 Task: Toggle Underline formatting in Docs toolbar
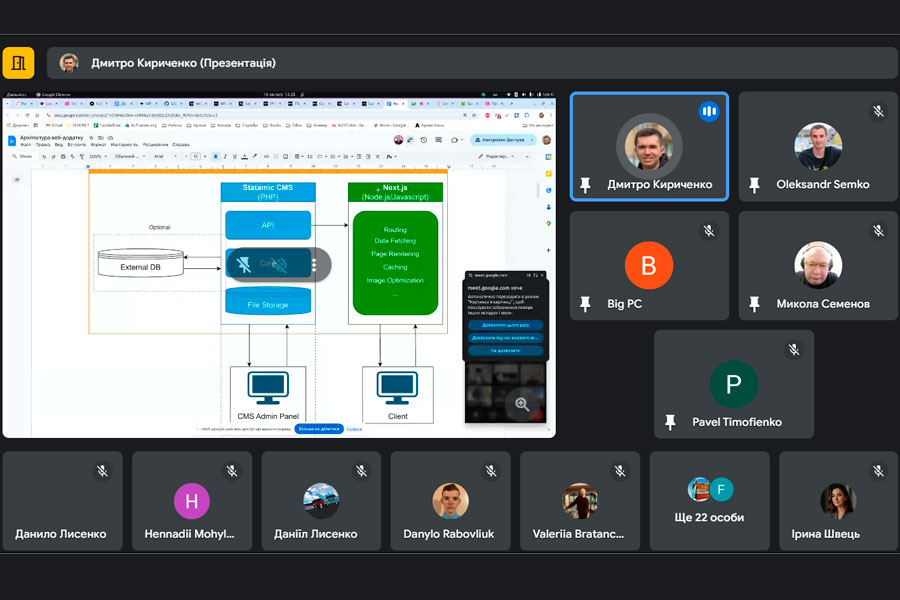pyautogui.click(x=234, y=156)
